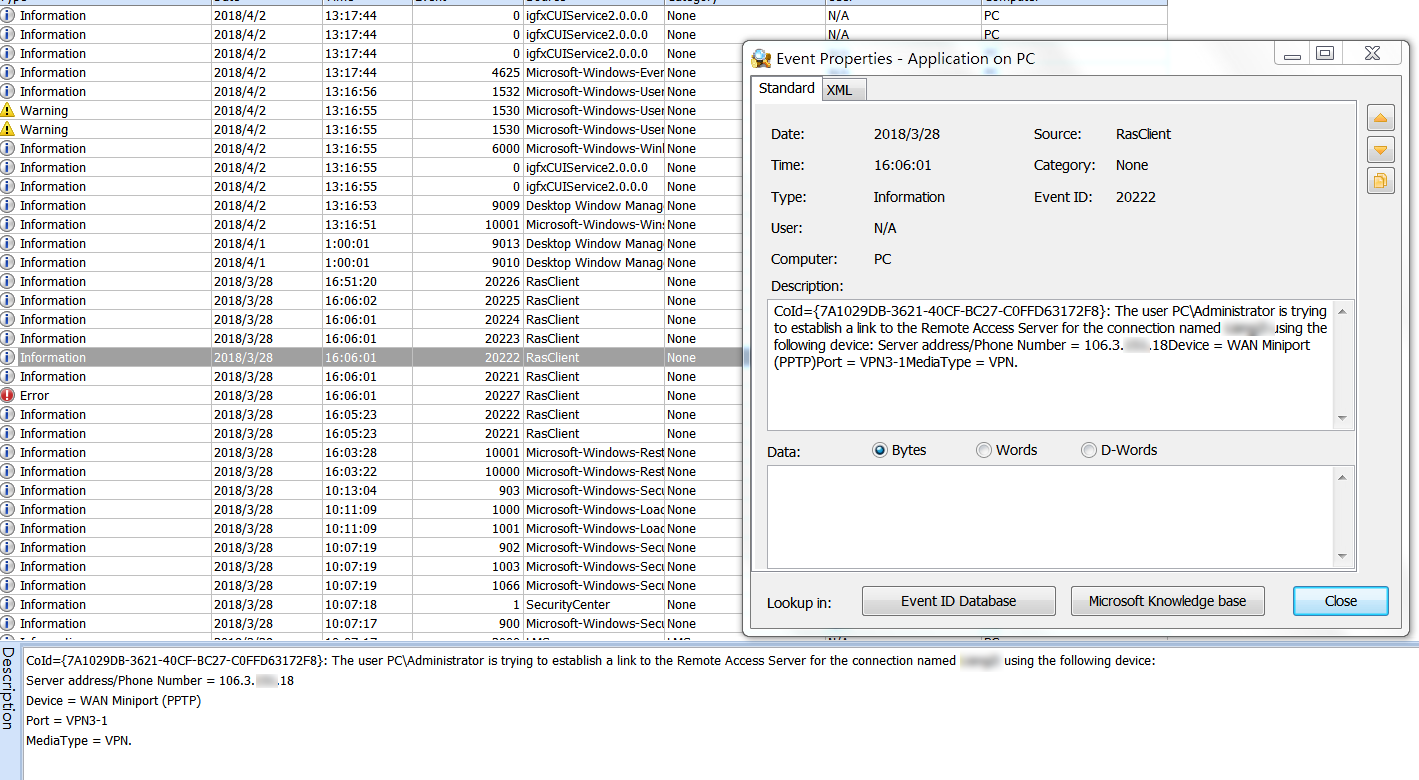Click the Event Properties window title icon
The width and height of the screenshot is (1419, 780).
pos(761,58)
